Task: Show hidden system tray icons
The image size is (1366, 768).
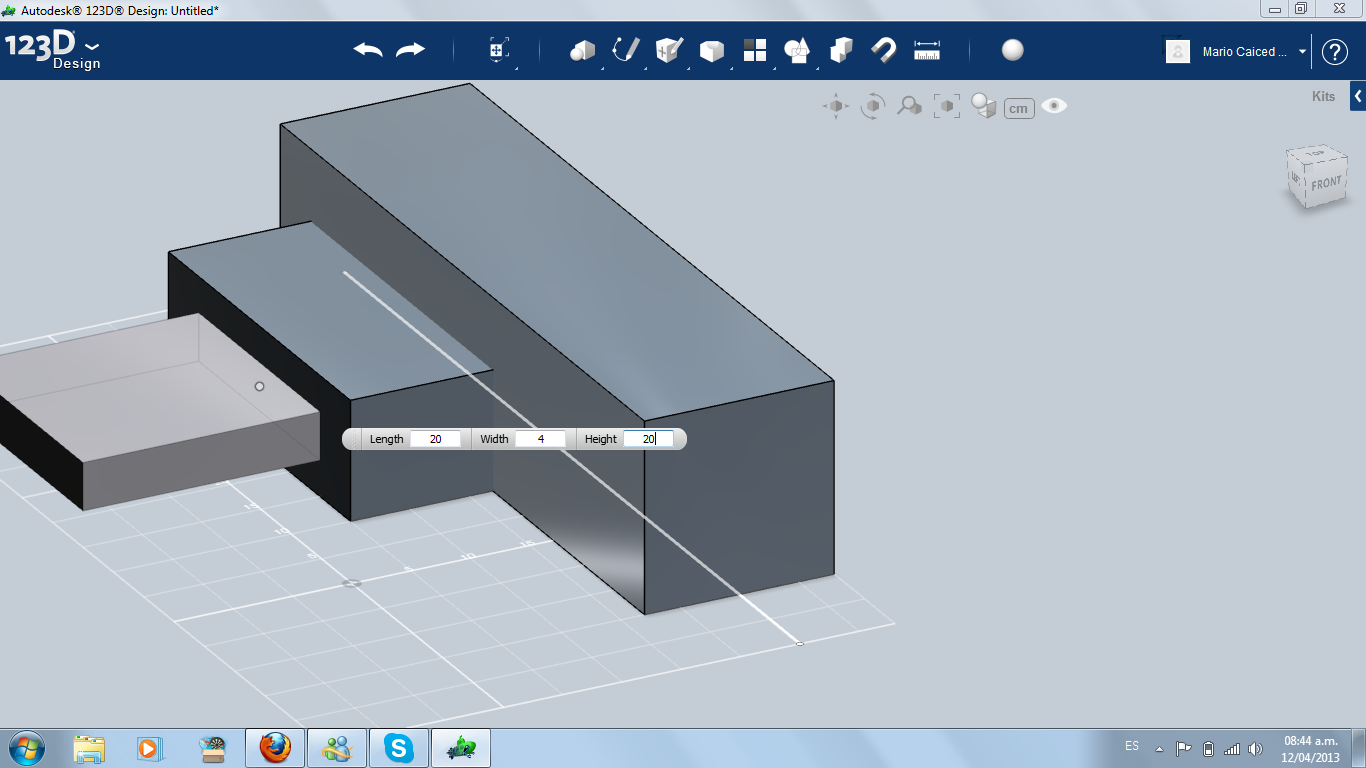Action: 1160,748
